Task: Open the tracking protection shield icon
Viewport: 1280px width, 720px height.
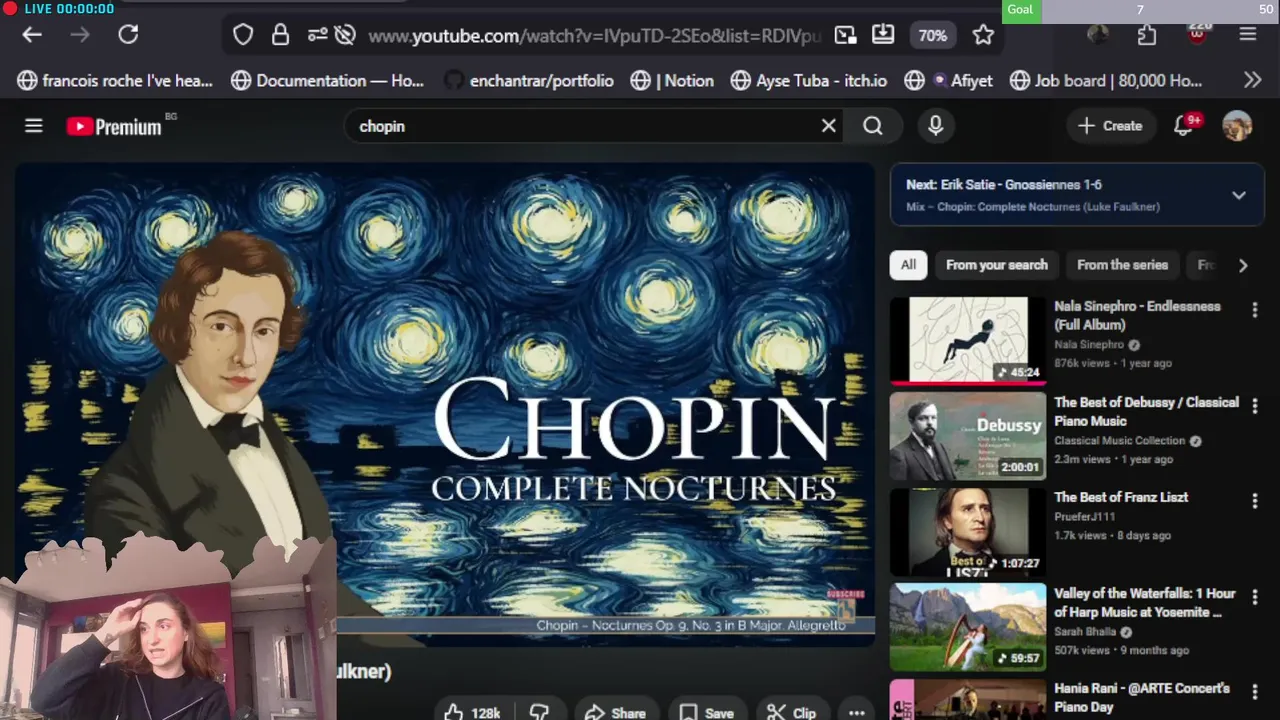Action: point(243,35)
